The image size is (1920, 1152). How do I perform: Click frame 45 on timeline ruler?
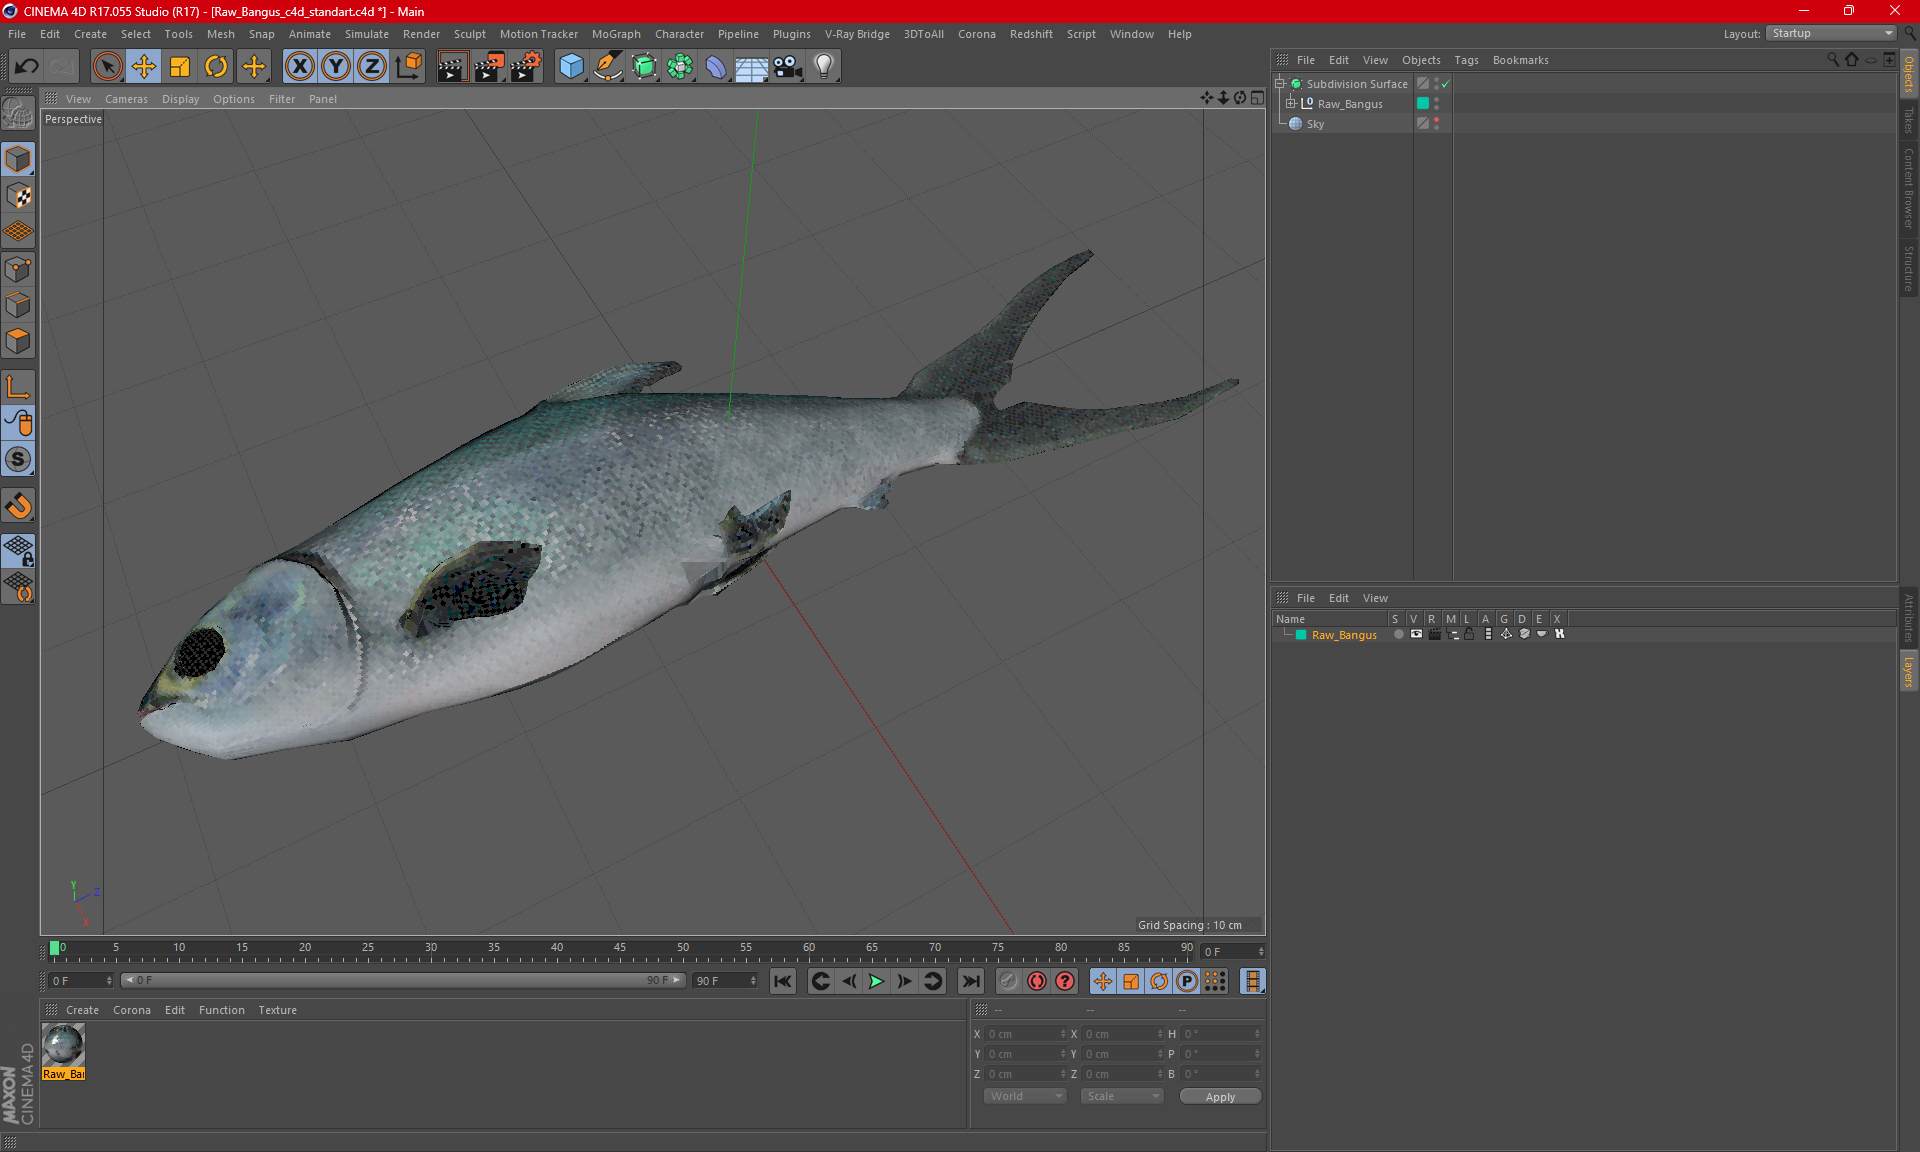pos(620,948)
